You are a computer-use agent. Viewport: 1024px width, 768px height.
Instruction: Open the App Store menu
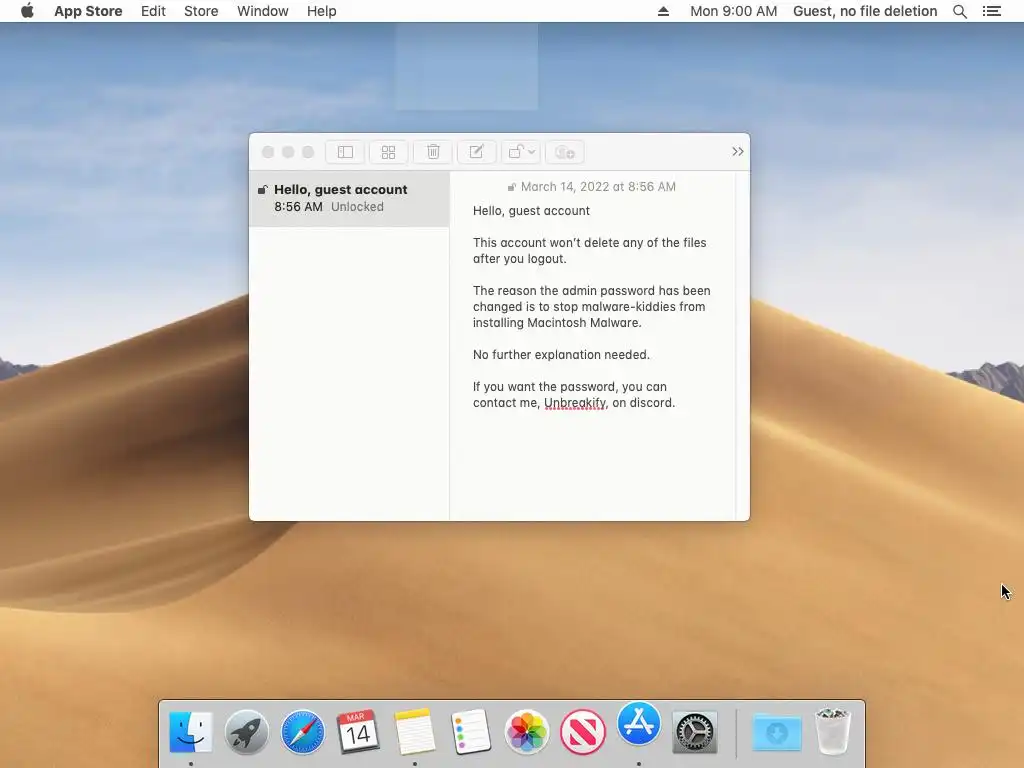[88, 11]
